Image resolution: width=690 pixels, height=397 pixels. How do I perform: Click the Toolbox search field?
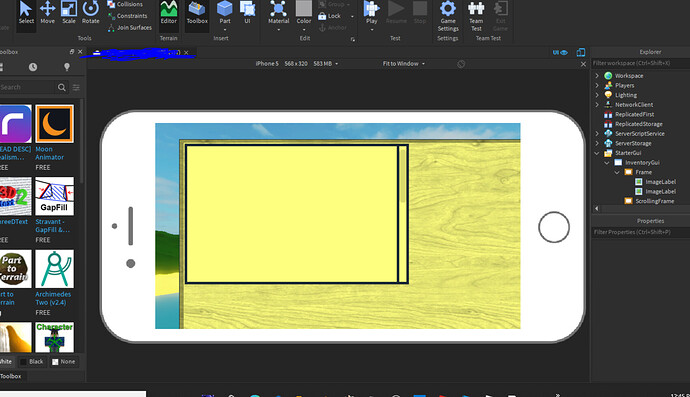coord(26,87)
